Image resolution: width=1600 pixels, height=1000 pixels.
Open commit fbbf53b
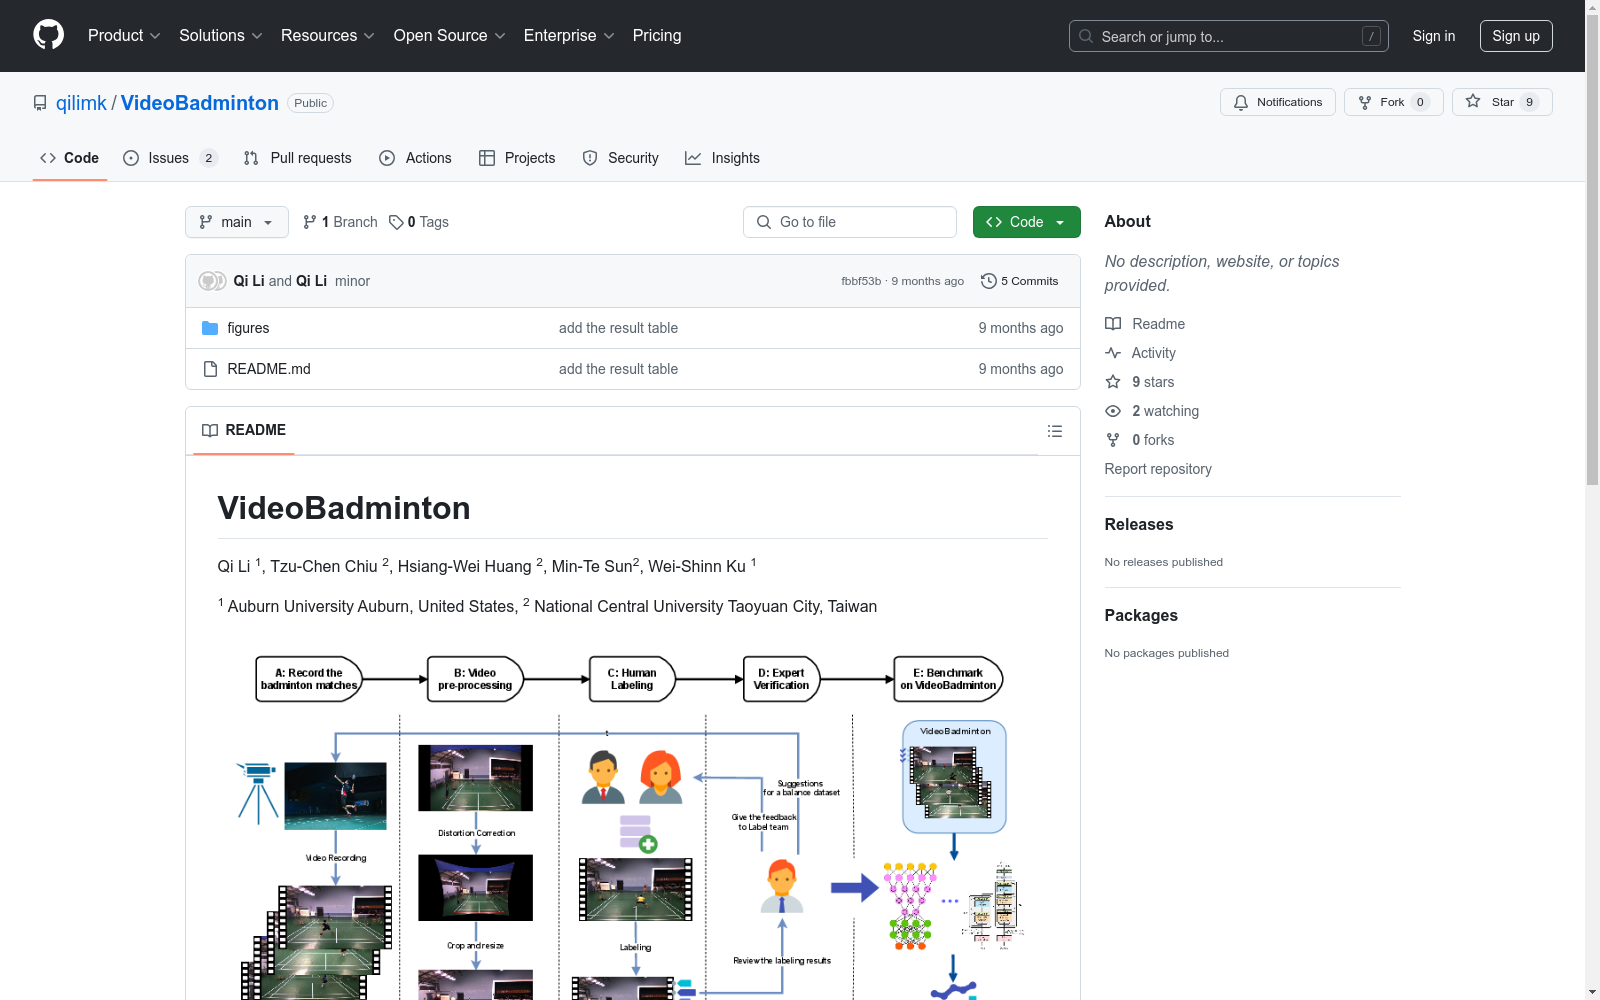(861, 281)
